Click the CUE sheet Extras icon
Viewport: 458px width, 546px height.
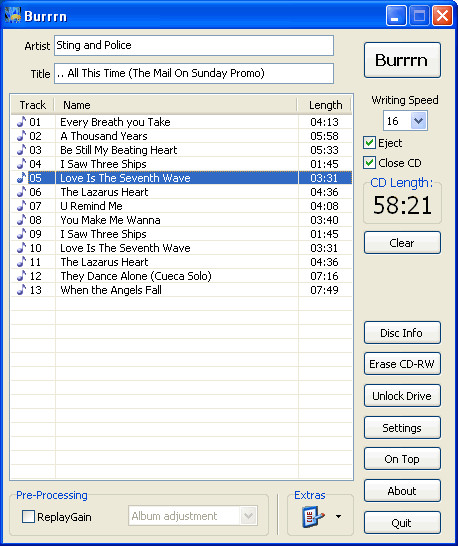click(x=313, y=517)
